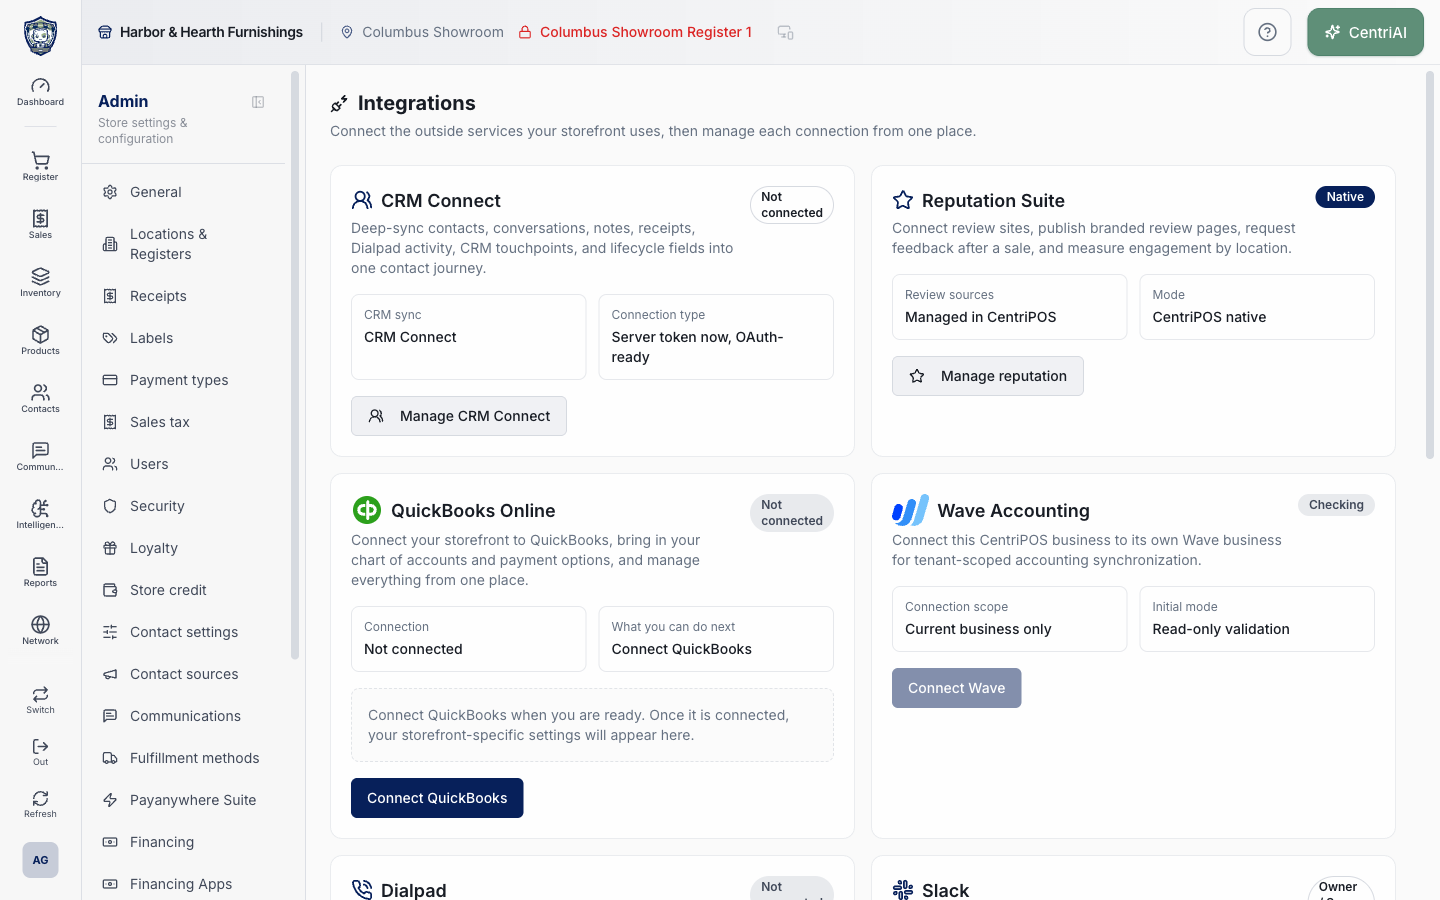The width and height of the screenshot is (1440, 900).
Task: Go to Sales in the rail
Action: 40,224
